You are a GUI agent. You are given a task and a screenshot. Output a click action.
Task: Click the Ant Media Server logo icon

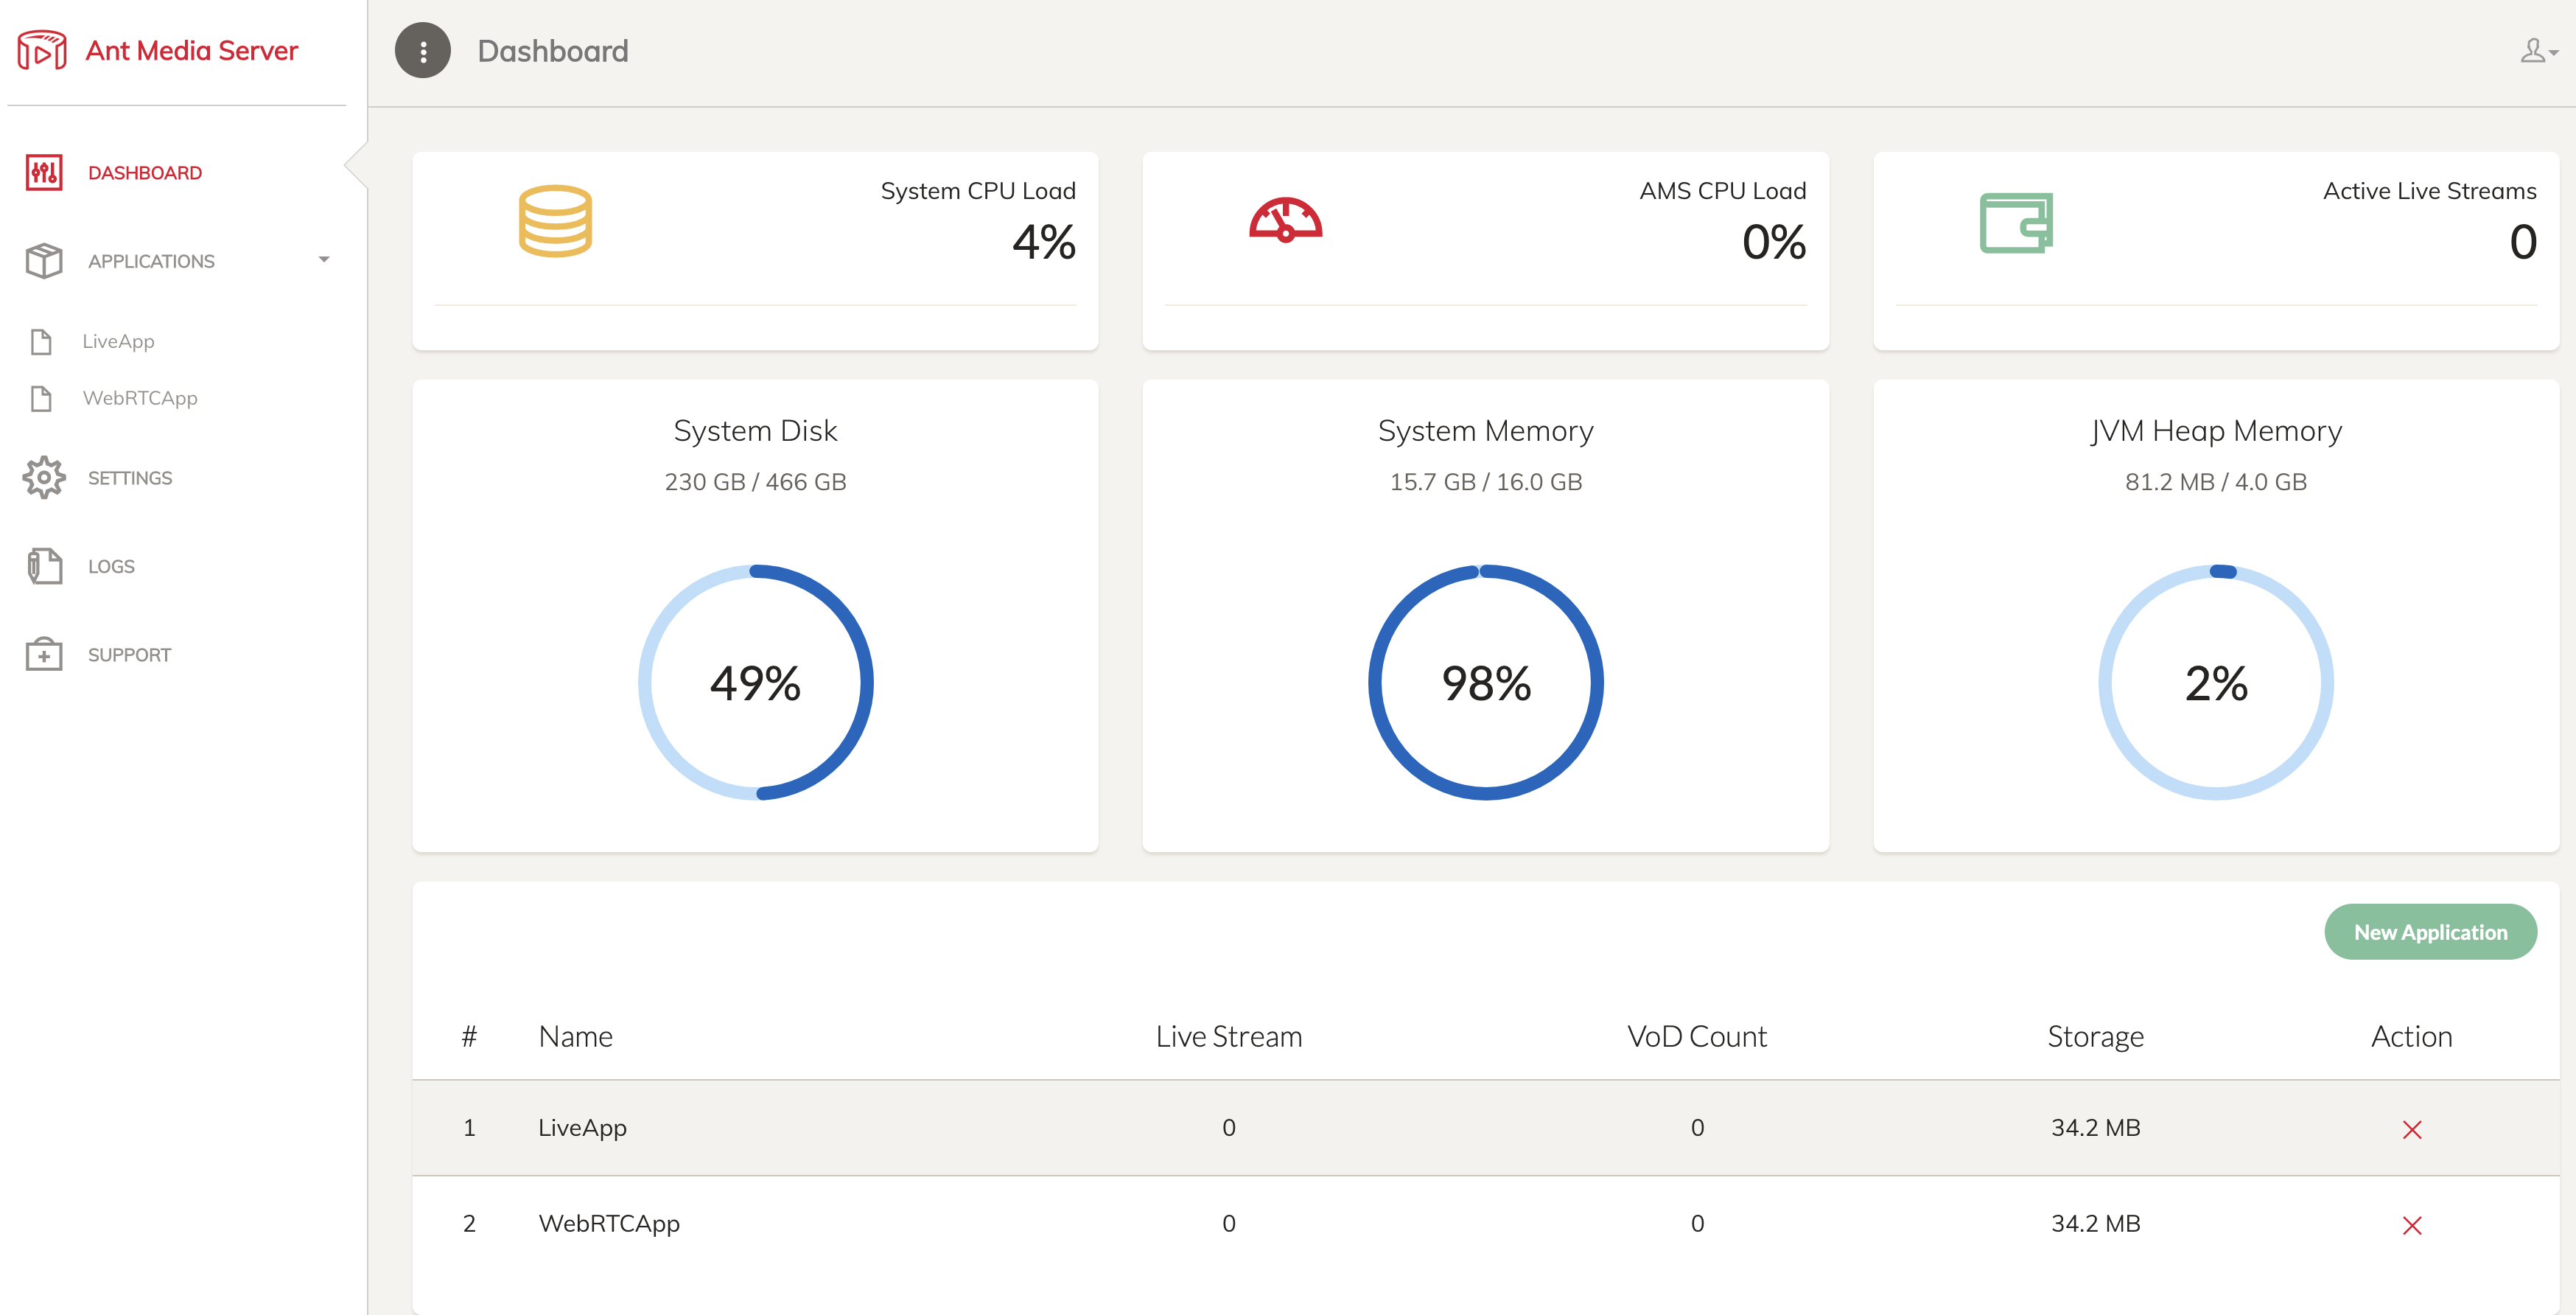coord(42,50)
